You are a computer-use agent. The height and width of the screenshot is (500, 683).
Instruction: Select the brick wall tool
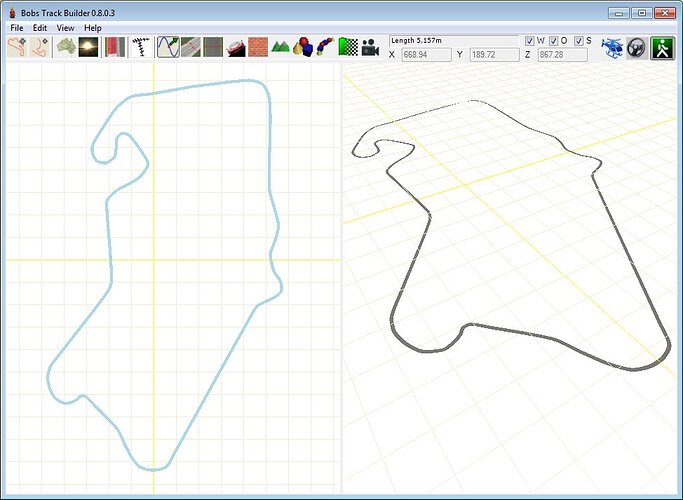[258, 47]
